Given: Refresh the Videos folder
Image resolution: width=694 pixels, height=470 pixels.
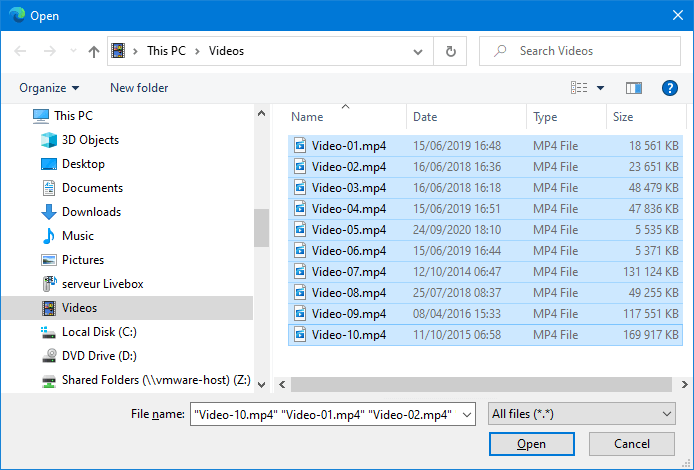Looking at the screenshot, I should coord(451,51).
